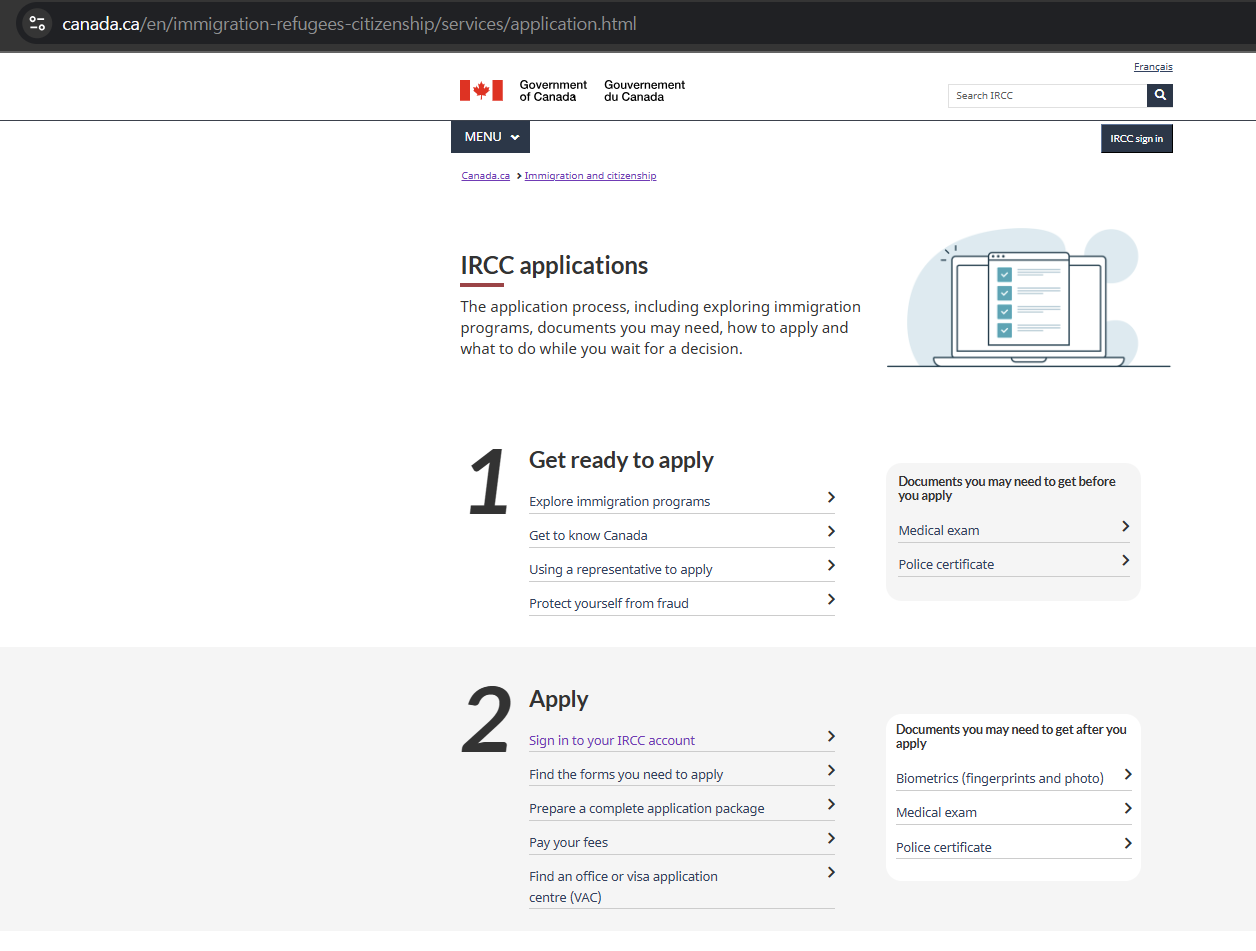This screenshot has width=1256, height=951.
Task: Click chevron beside Prepare a complete application package
Action: pyautogui.click(x=831, y=804)
